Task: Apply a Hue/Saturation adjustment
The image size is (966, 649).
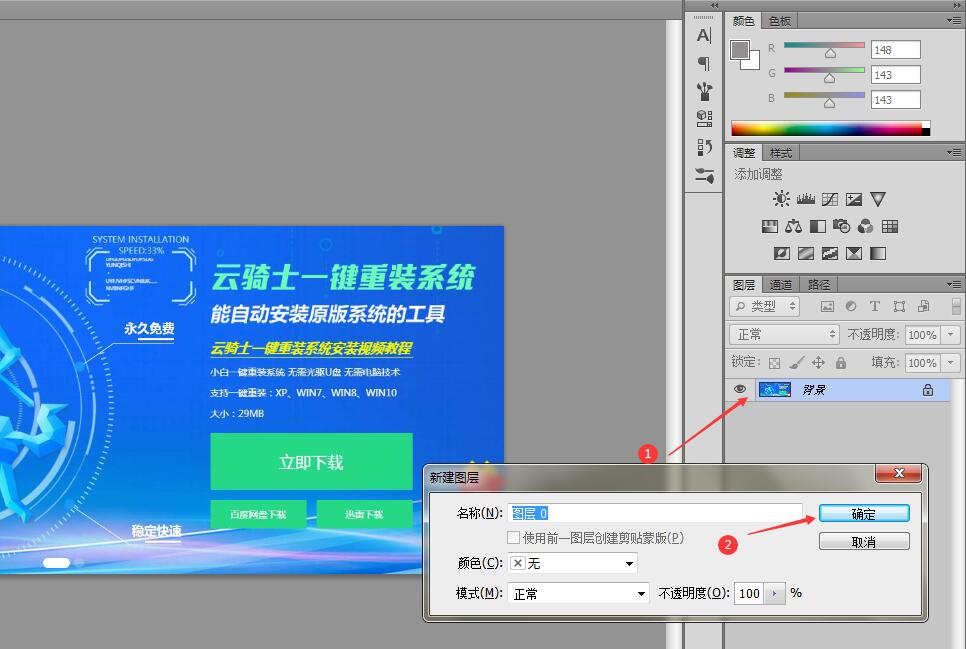Action: (770, 226)
